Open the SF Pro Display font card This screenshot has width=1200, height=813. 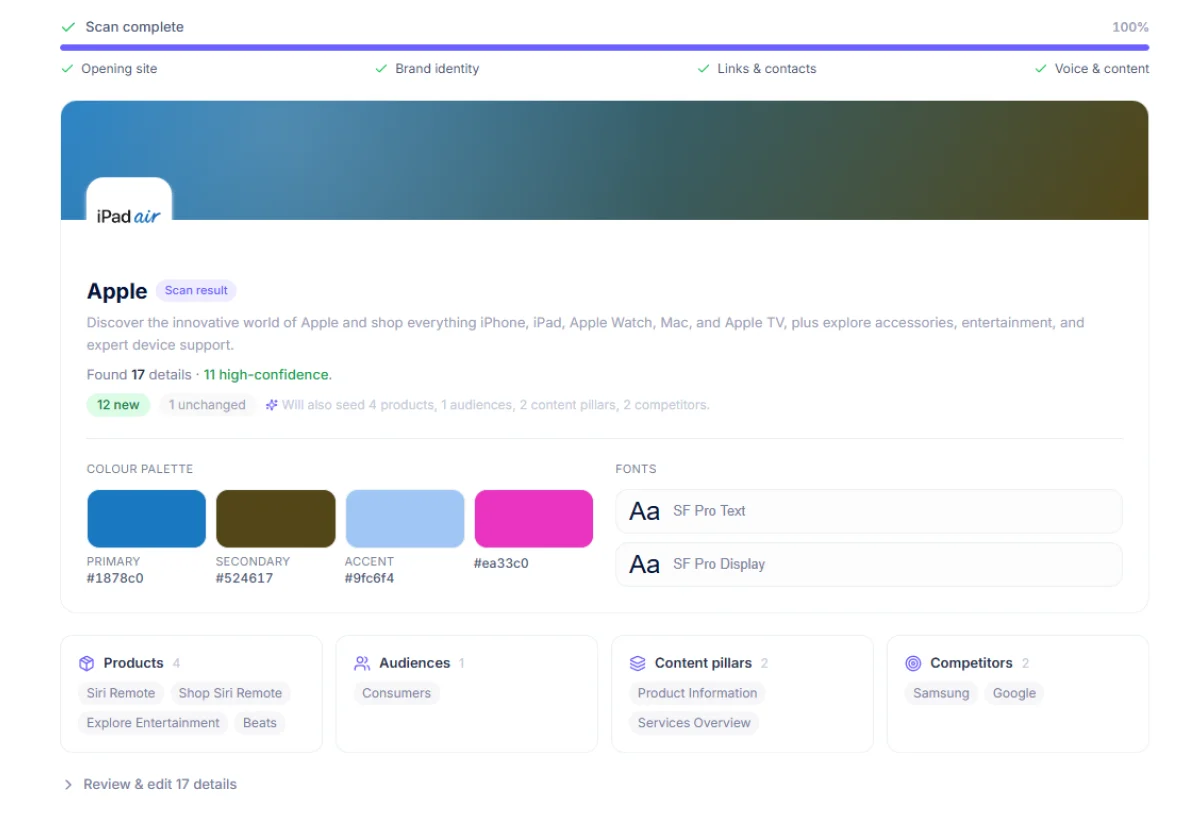869,564
